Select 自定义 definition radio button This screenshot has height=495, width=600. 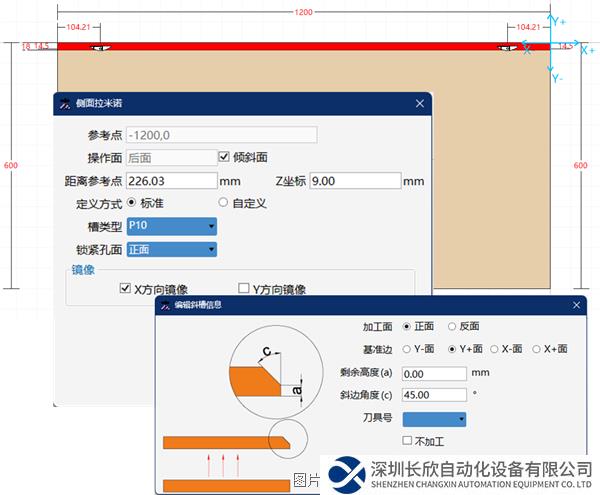[x=223, y=203]
